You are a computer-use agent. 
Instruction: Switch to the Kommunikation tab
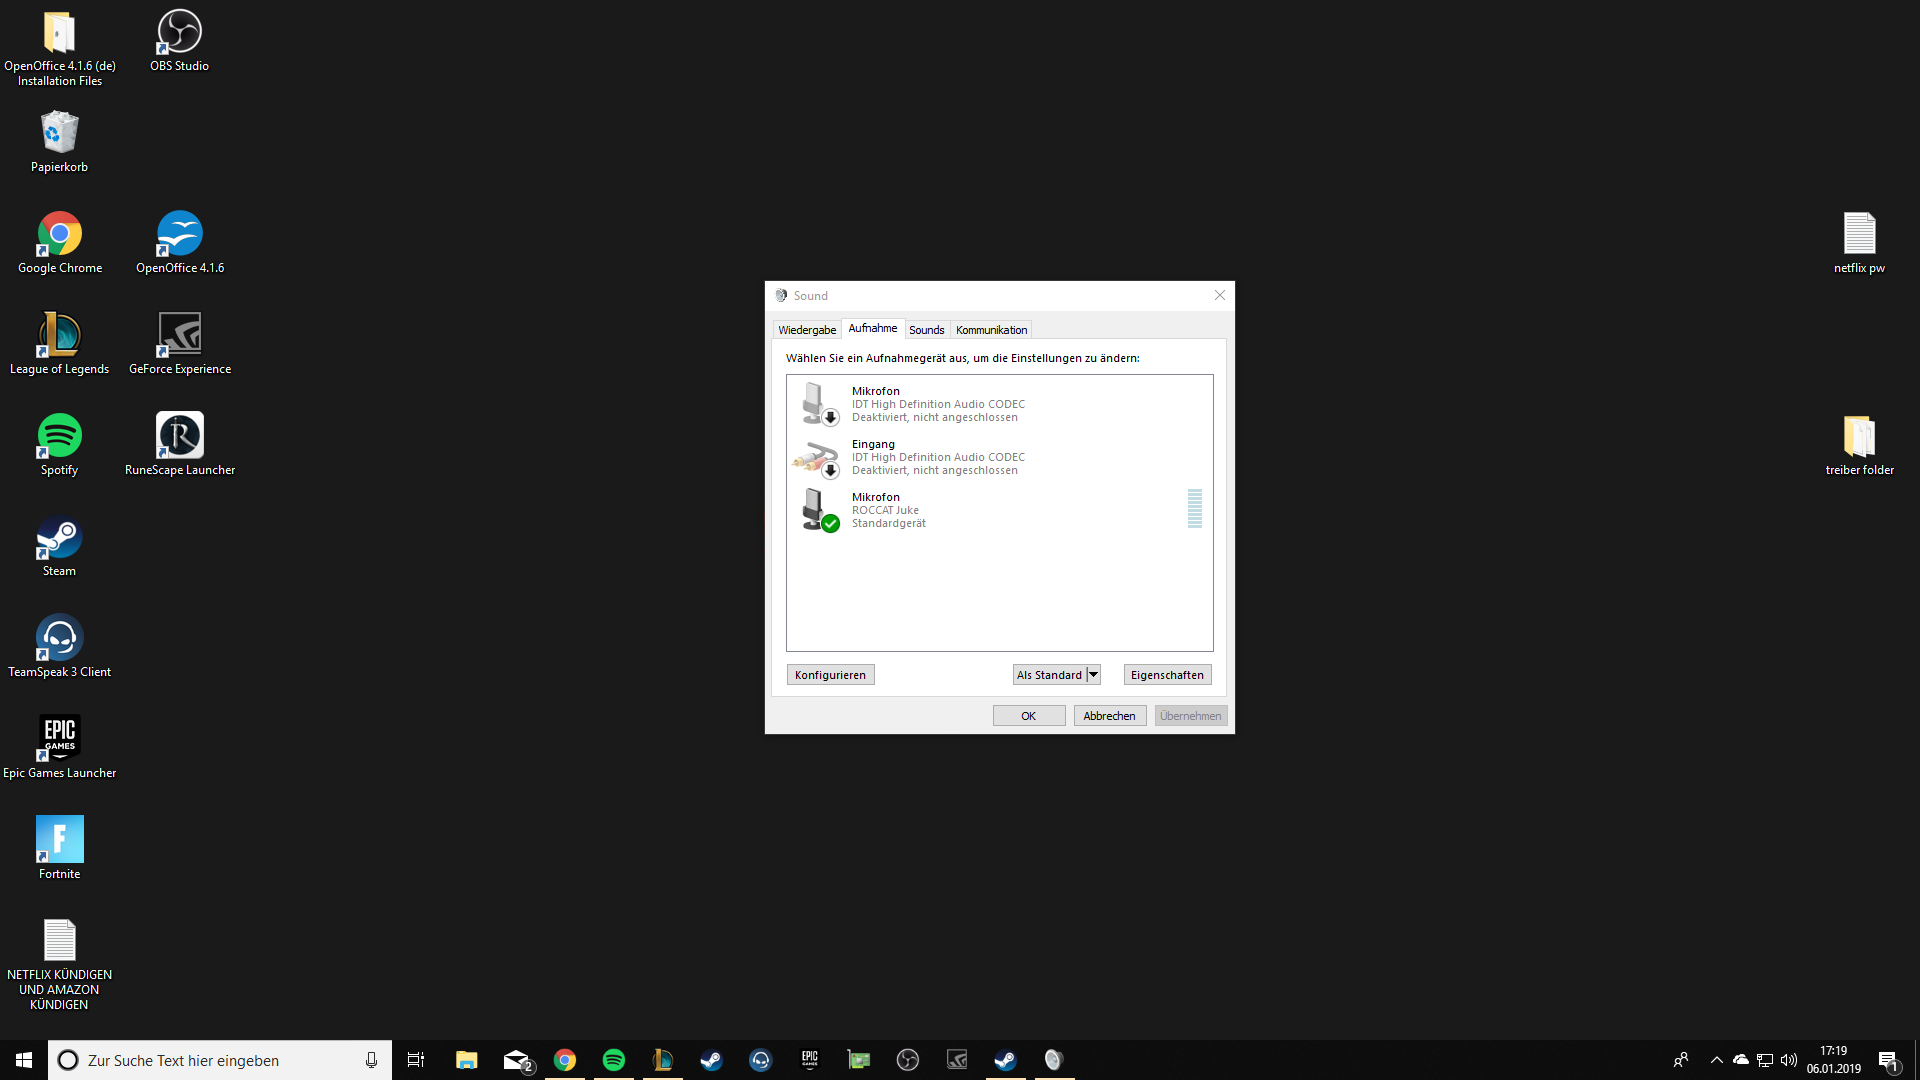(x=991, y=330)
